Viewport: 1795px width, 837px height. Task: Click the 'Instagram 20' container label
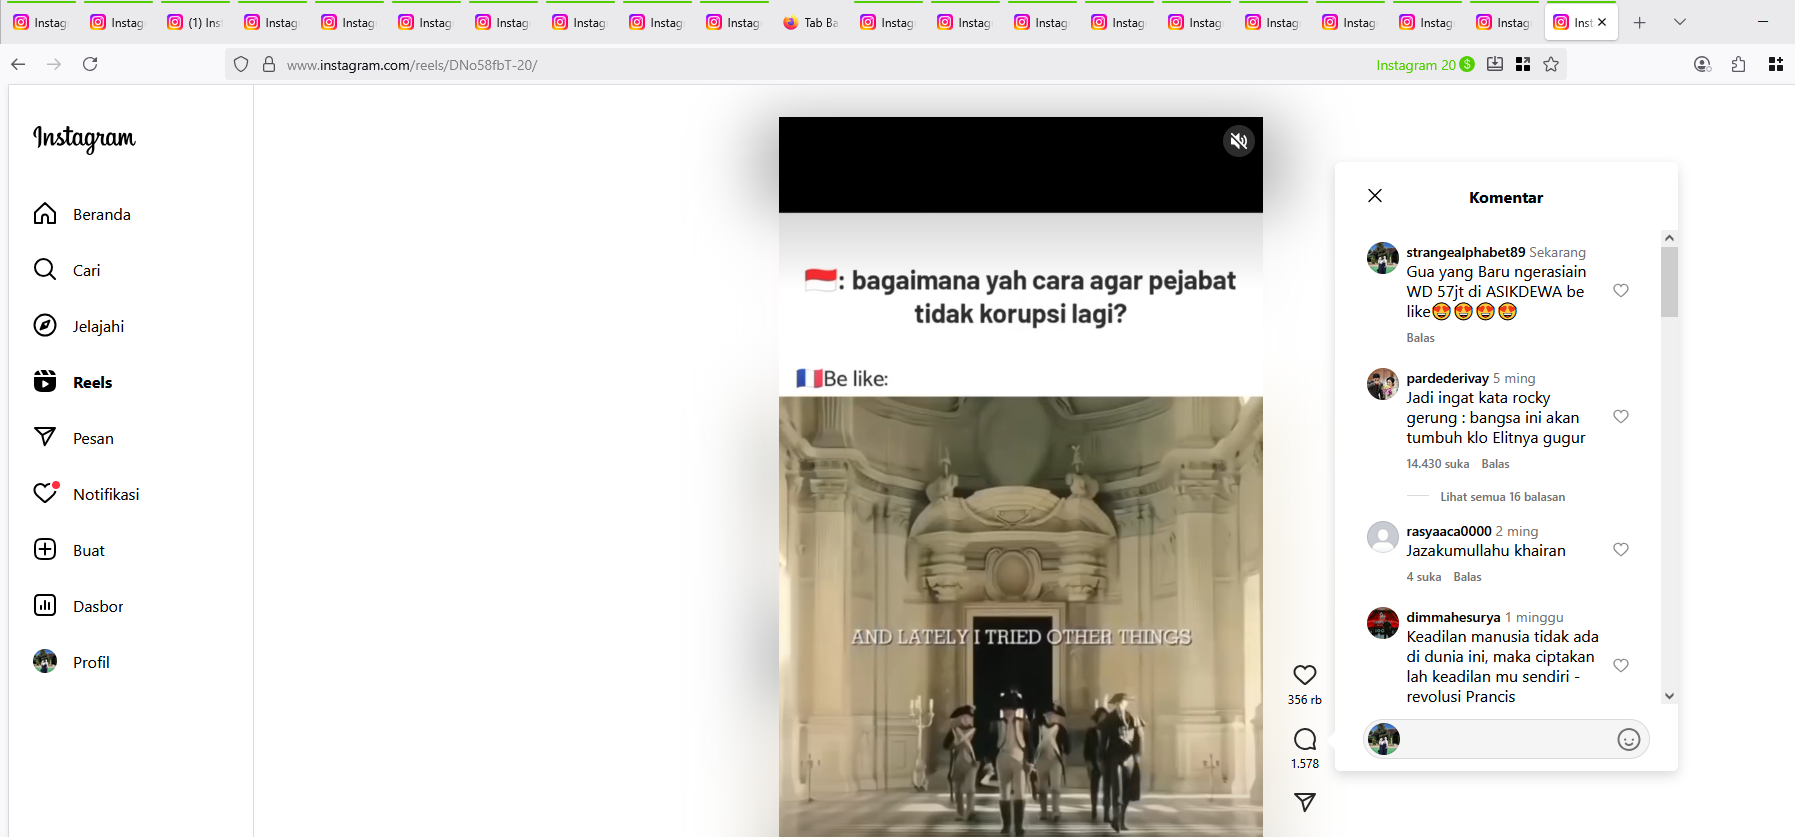(x=1425, y=65)
